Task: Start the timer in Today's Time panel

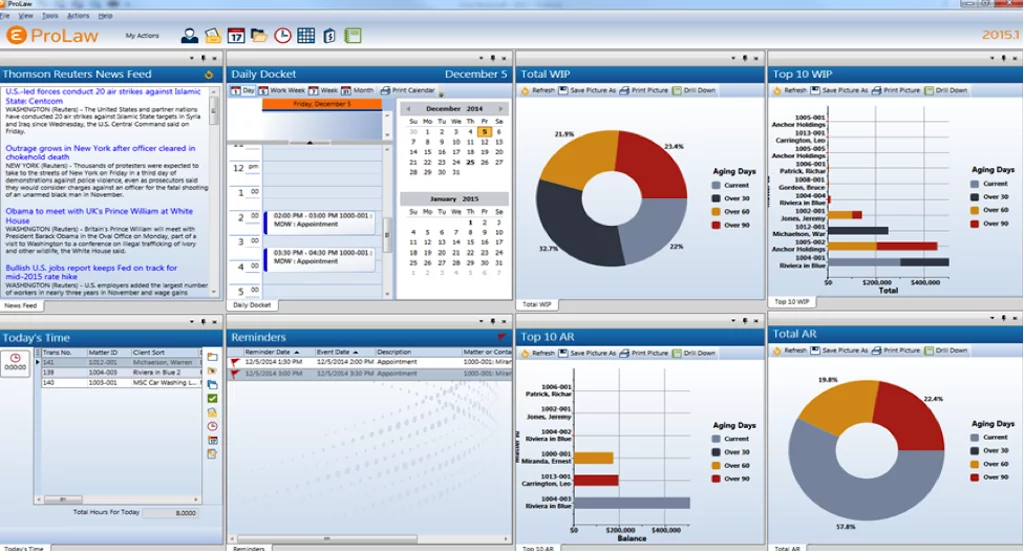Action: (15, 362)
